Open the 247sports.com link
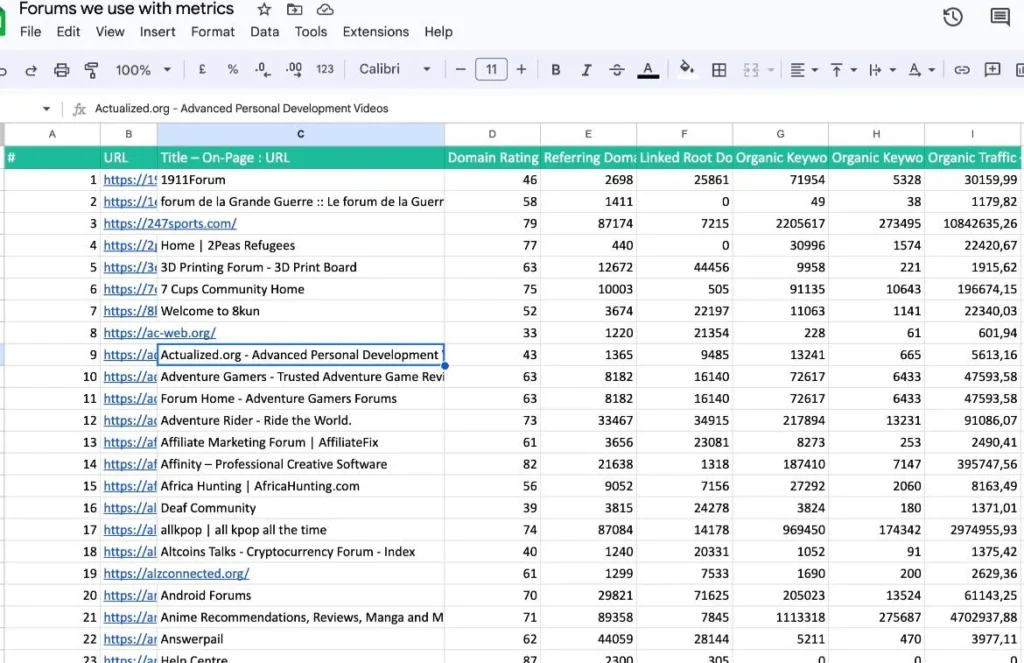The image size is (1024, 663). [x=170, y=223]
